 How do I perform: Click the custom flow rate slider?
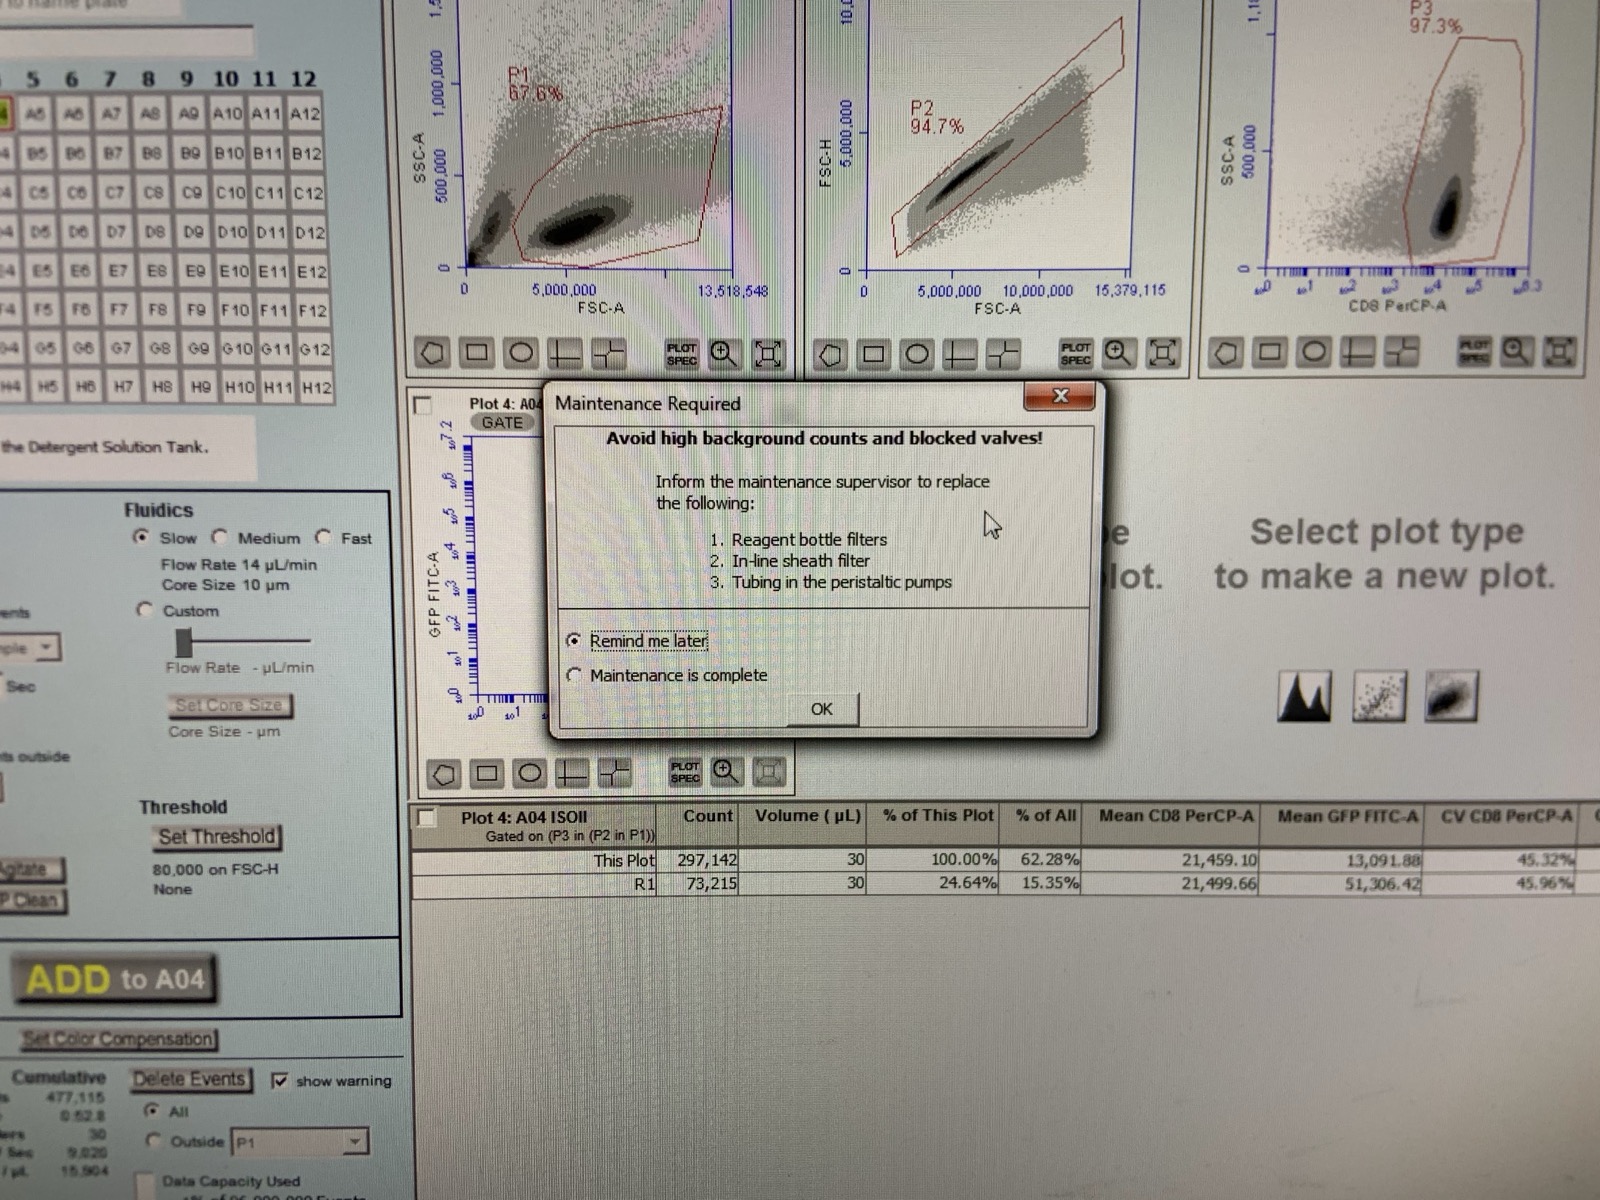(x=184, y=642)
